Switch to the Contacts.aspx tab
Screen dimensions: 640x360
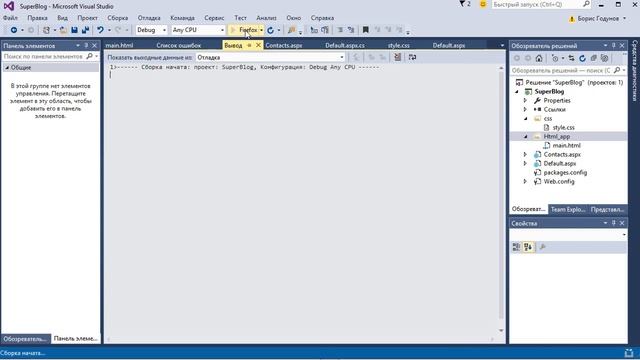(x=284, y=45)
